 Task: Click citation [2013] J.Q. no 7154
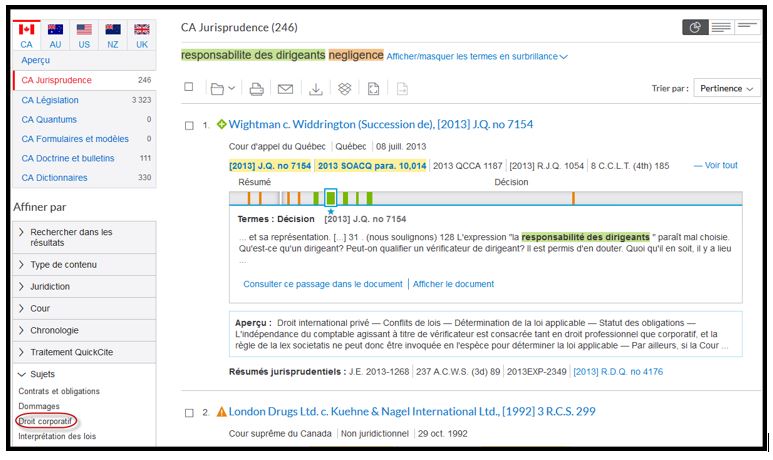(270, 166)
